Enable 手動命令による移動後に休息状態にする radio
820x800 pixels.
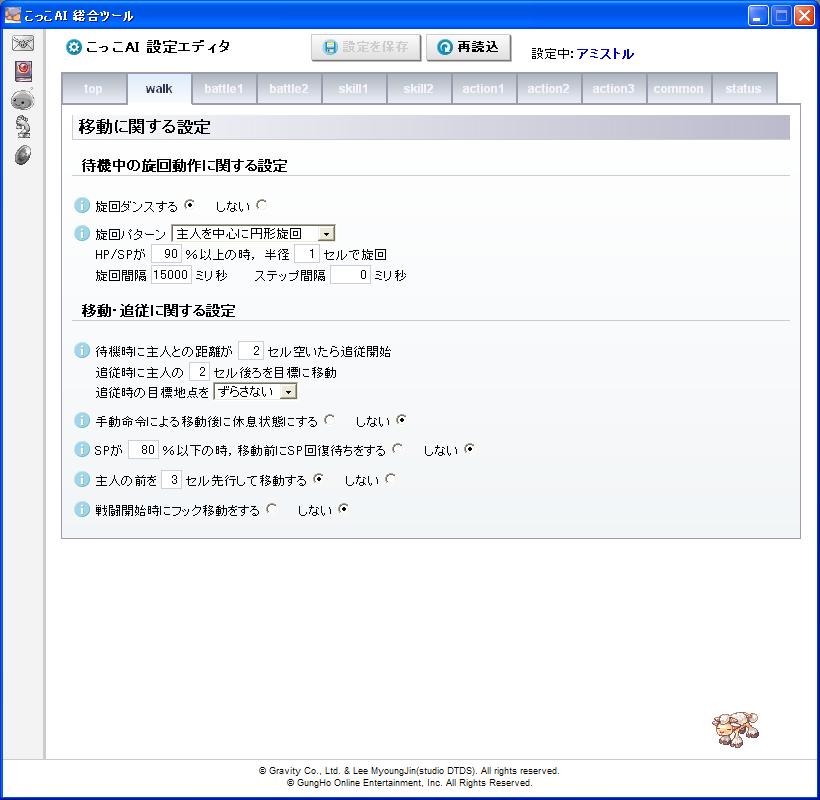tap(330, 420)
